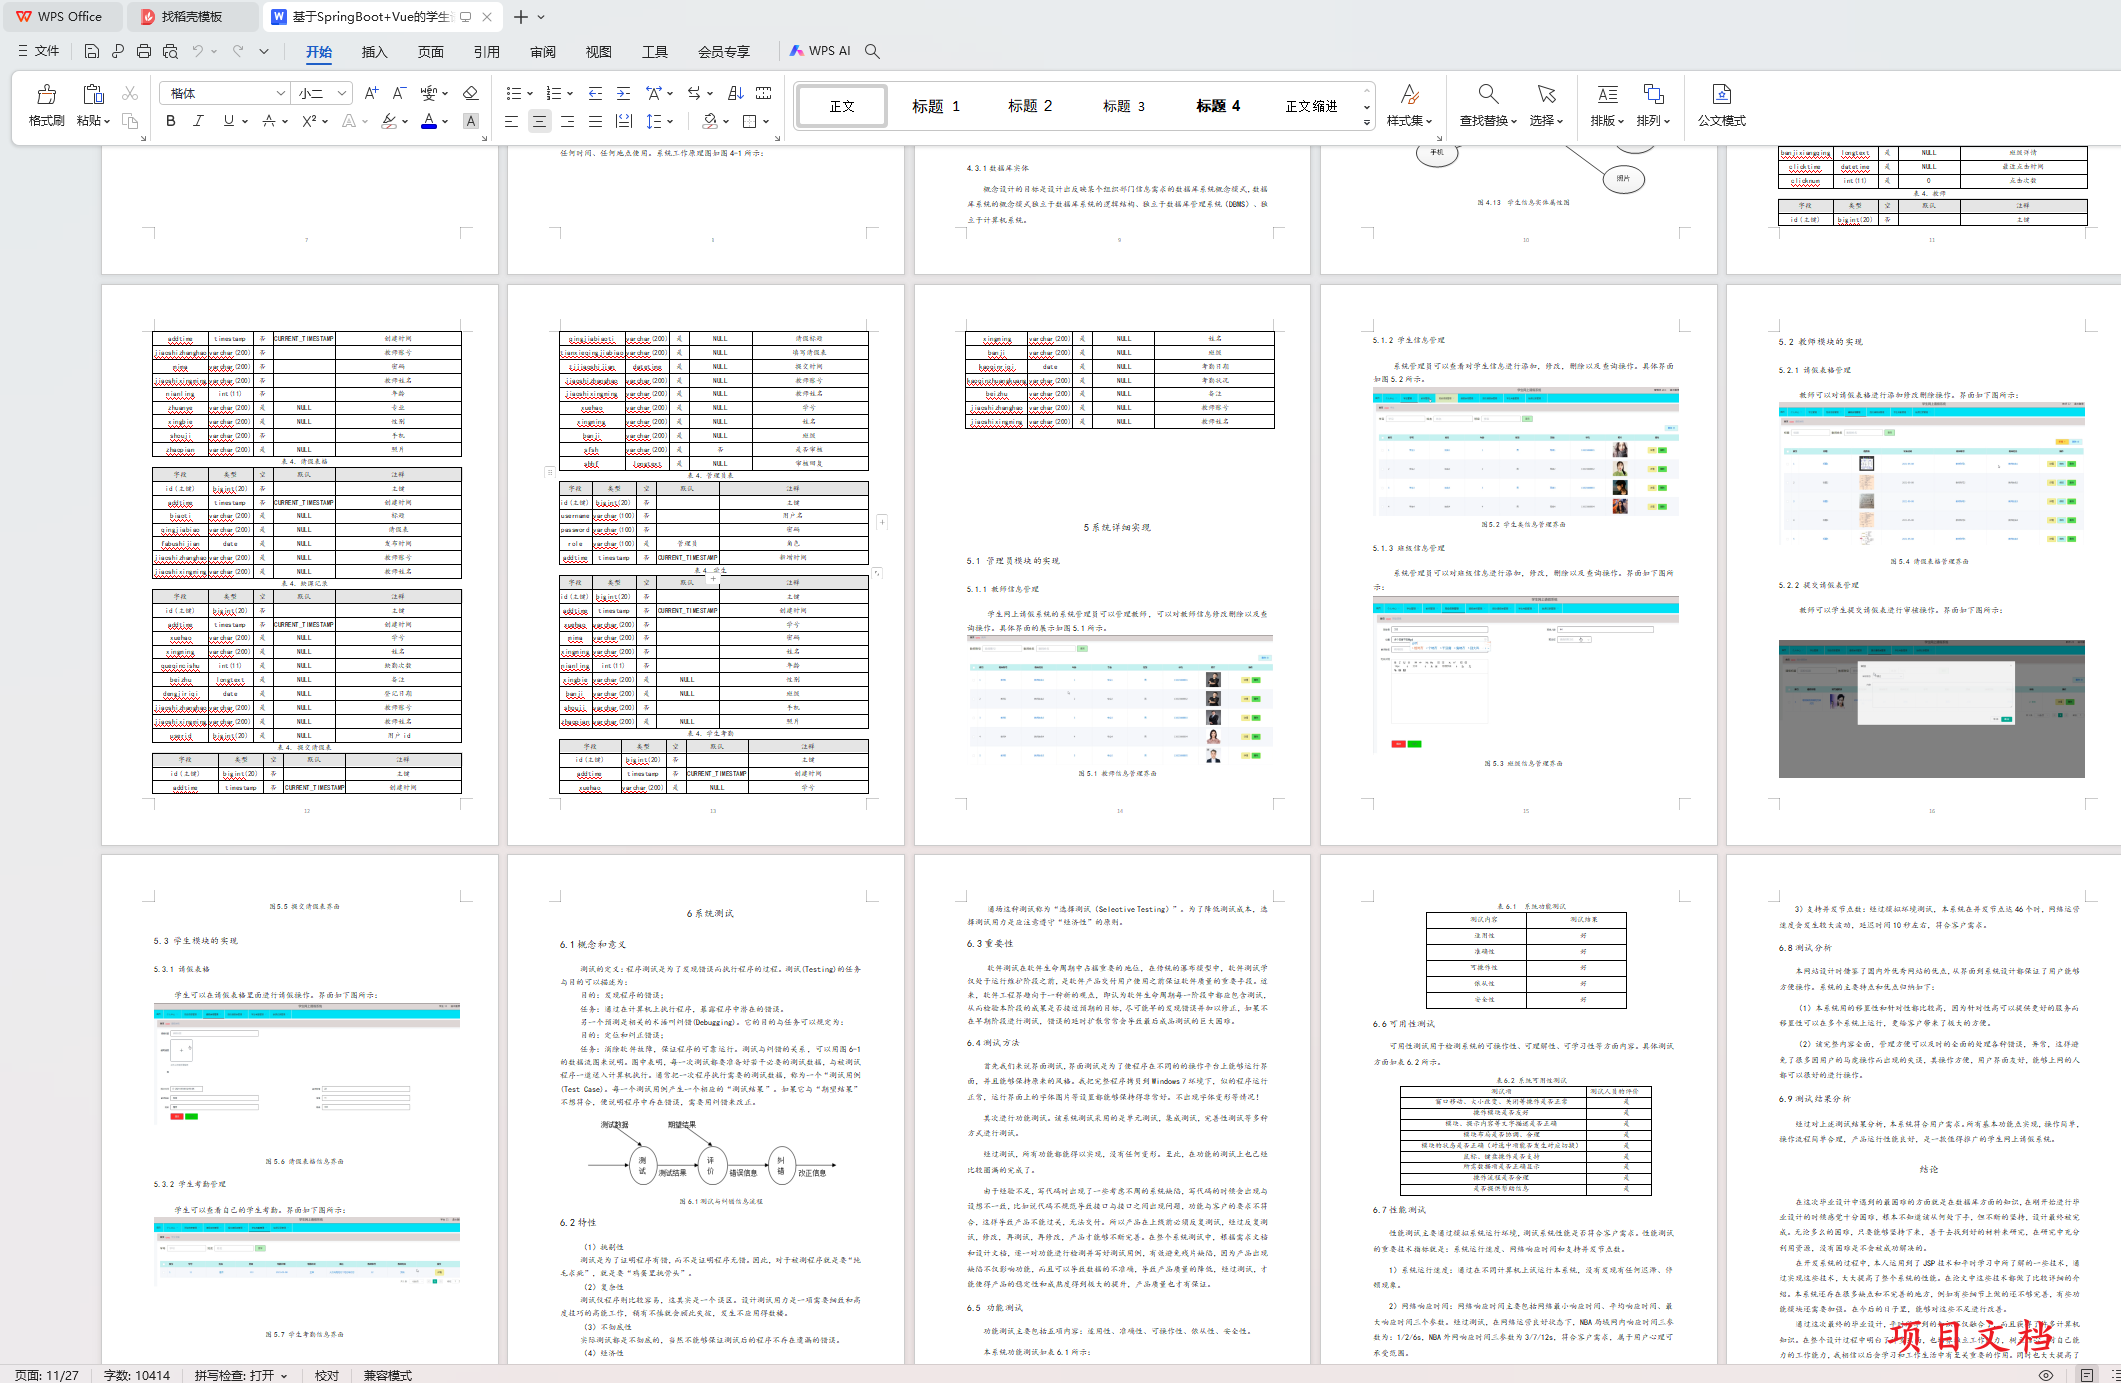Toggle italic formatting
The height and width of the screenshot is (1383, 2121).
pyautogui.click(x=198, y=121)
